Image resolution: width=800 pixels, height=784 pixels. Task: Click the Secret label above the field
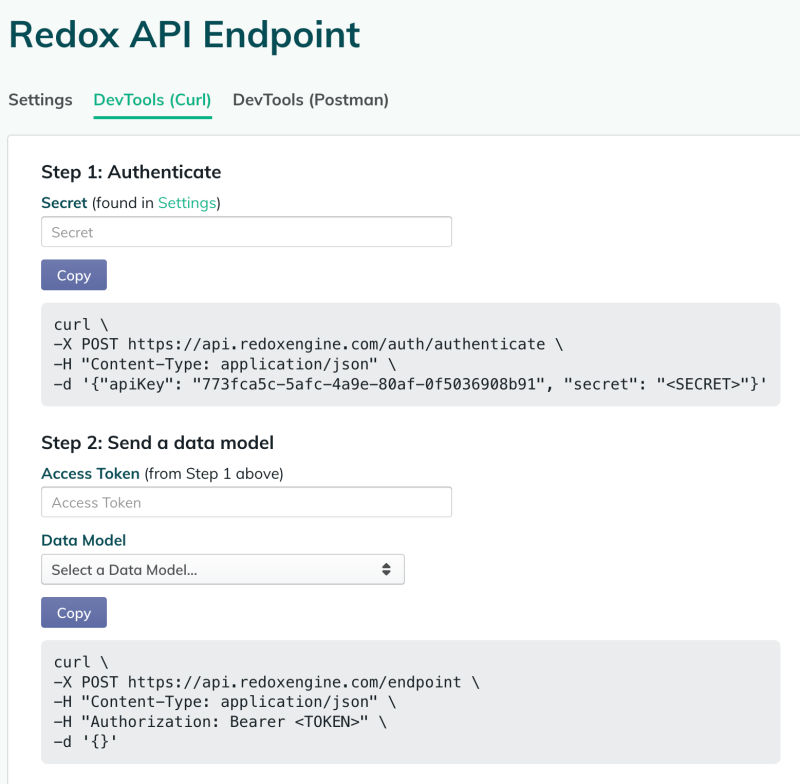tap(64, 203)
